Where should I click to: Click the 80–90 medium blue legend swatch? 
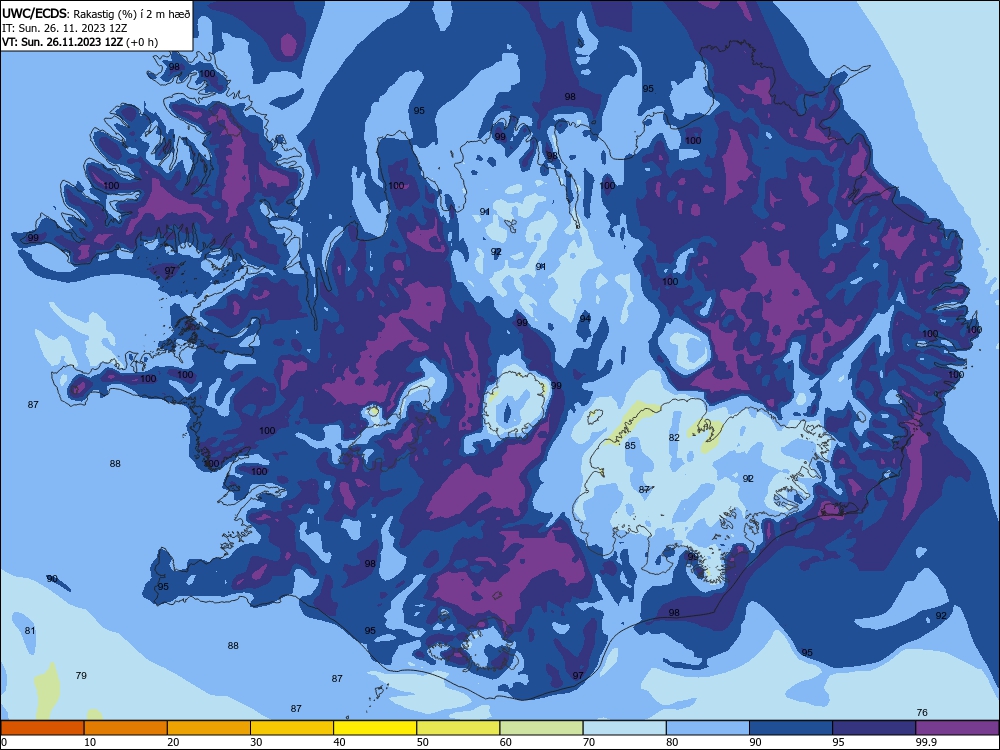[x=708, y=728]
